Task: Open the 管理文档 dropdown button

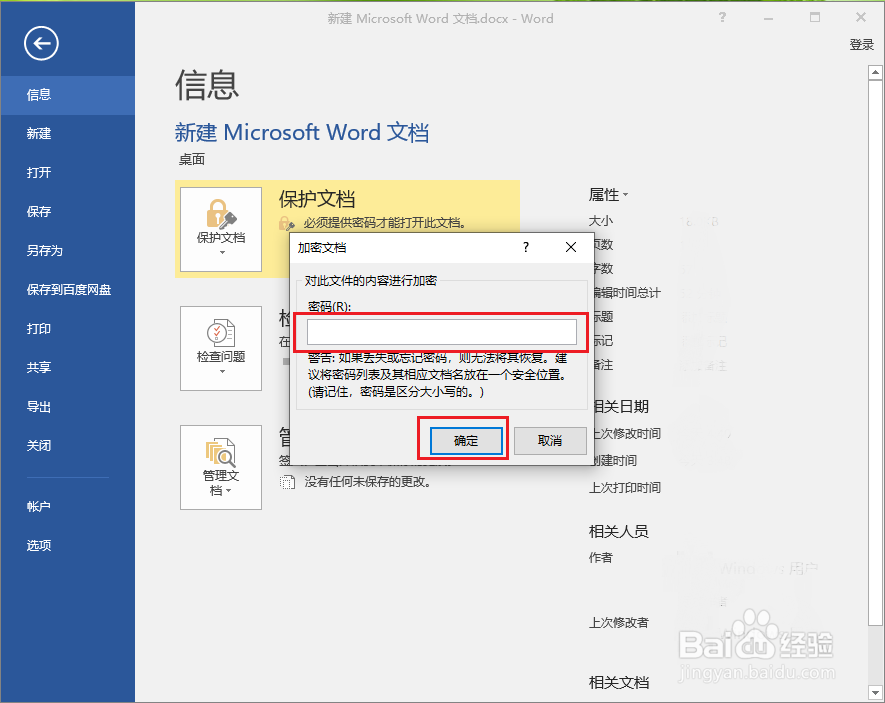Action: pyautogui.click(x=221, y=468)
